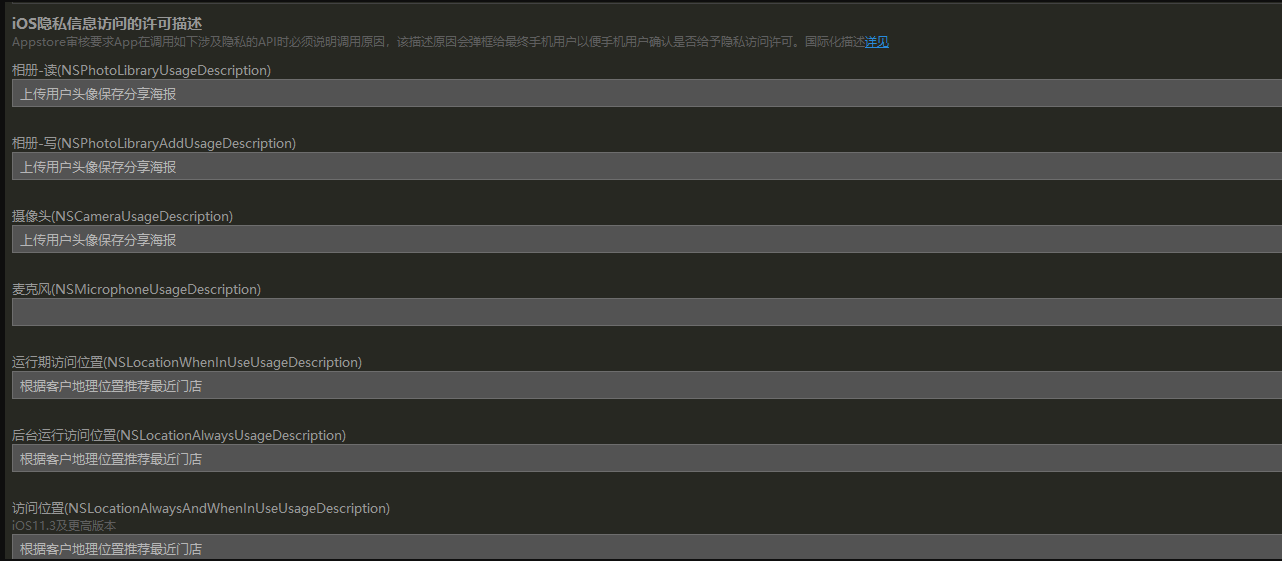This screenshot has height=561, width=1282.
Task: Click the 麦克风(NSMicrophoneUsageDescription) label
Action: pos(136,289)
